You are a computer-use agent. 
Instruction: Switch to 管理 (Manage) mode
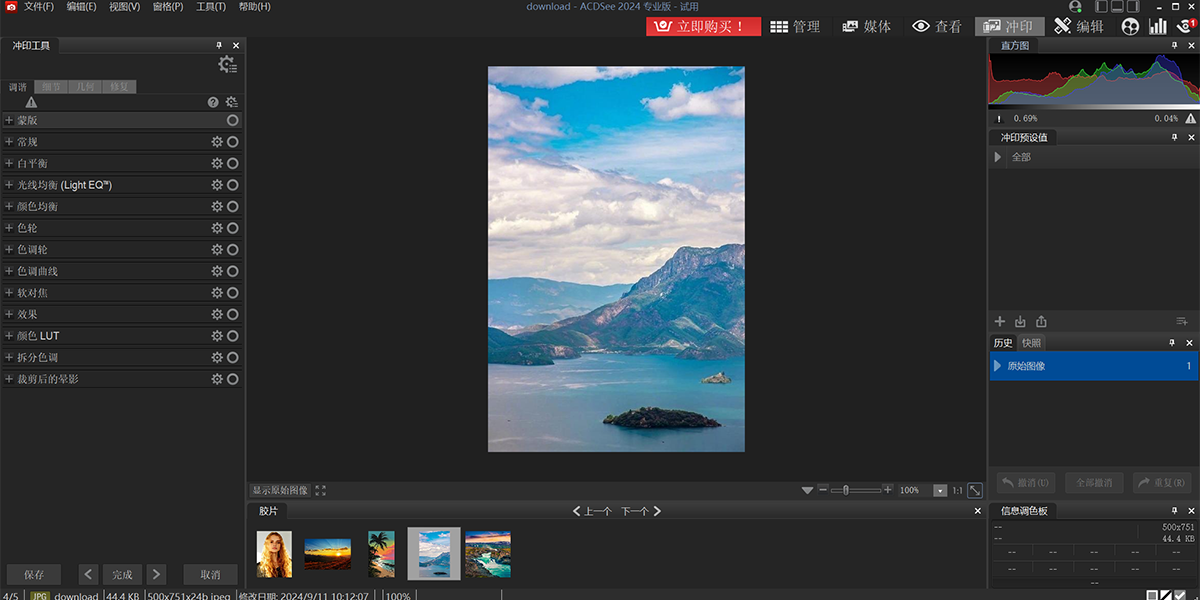point(795,27)
